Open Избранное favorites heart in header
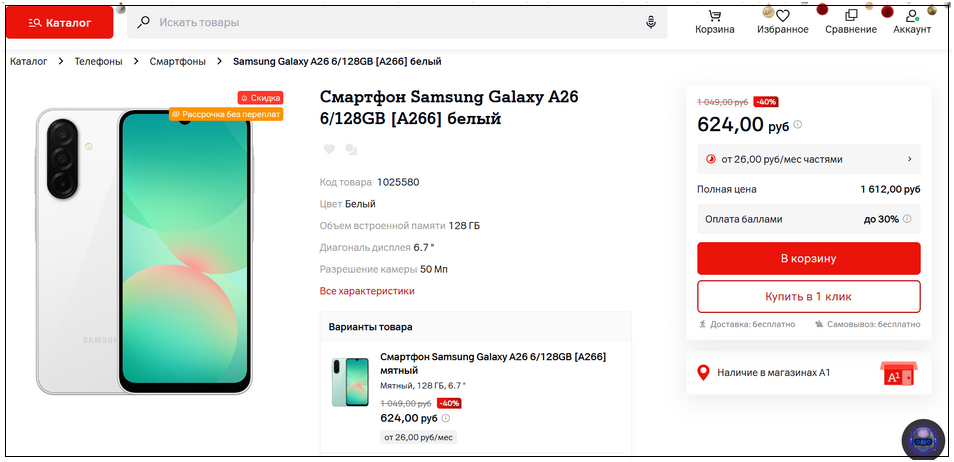The image size is (954, 462). click(783, 17)
